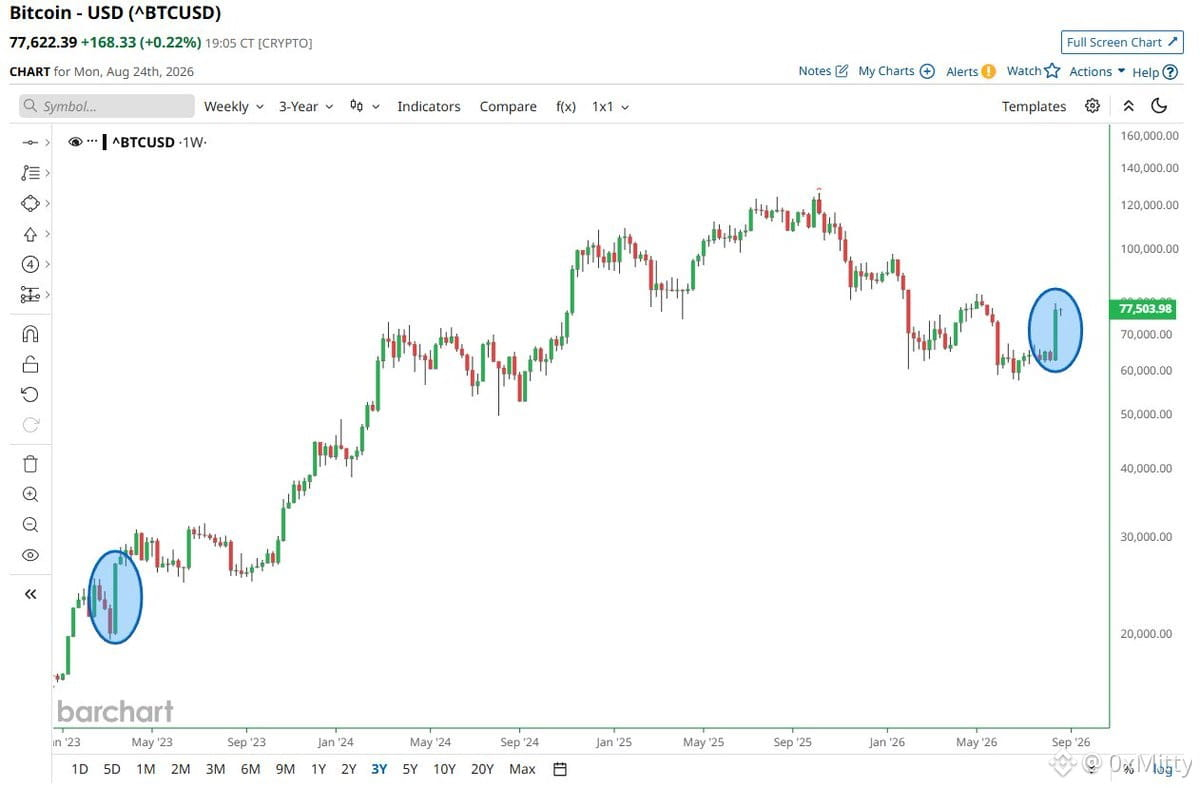The image size is (1200, 788).
Task: Open the candlestick chart type dropdown
Action: click(x=365, y=106)
